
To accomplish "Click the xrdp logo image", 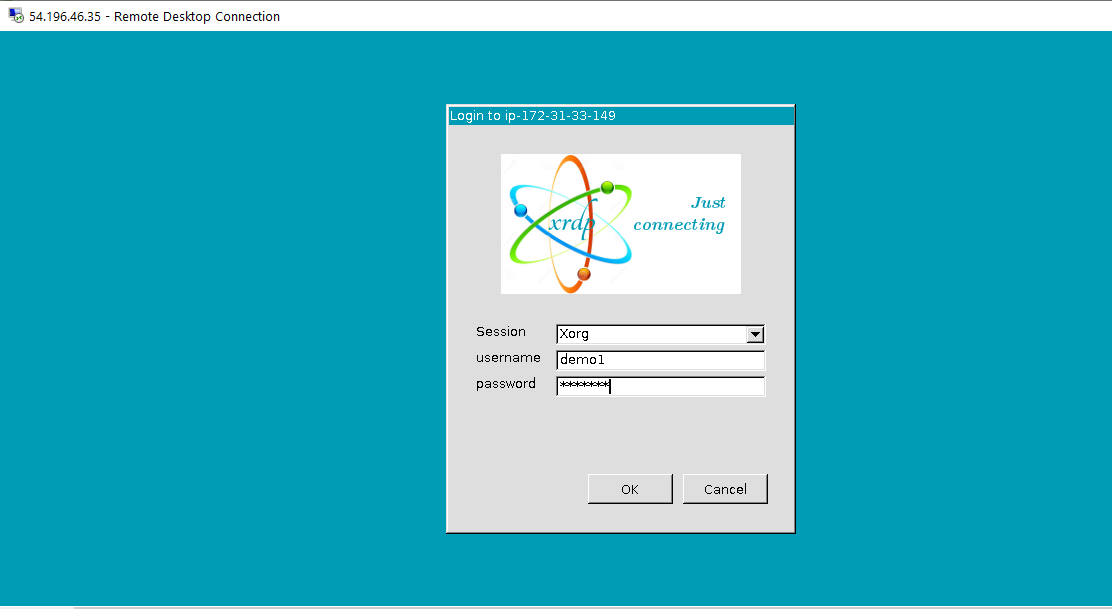I will pyautogui.click(x=621, y=224).
